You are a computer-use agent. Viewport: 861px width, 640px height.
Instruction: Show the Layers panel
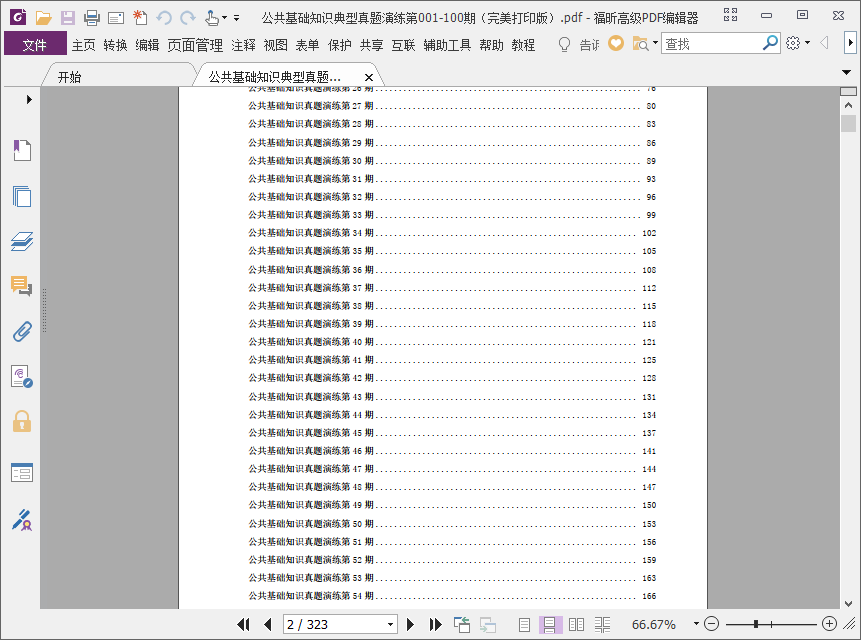[x=22, y=241]
